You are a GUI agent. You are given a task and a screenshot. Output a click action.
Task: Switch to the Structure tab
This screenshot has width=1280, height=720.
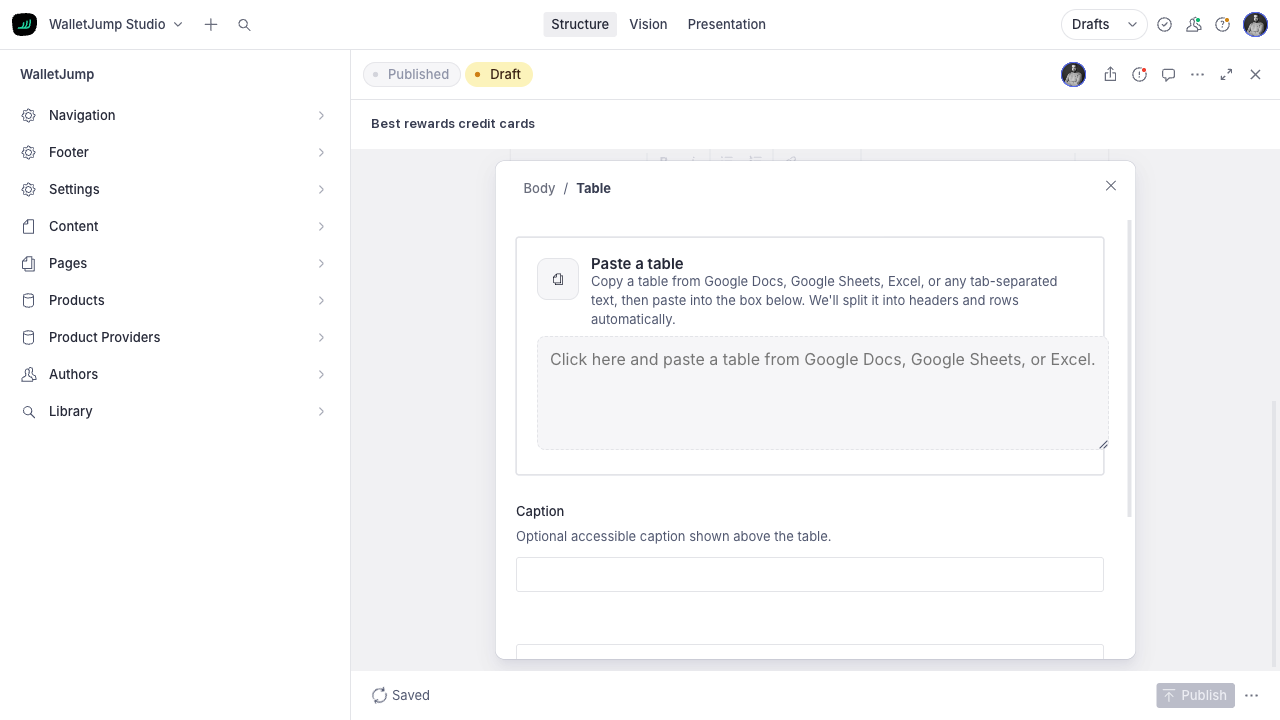point(580,24)
